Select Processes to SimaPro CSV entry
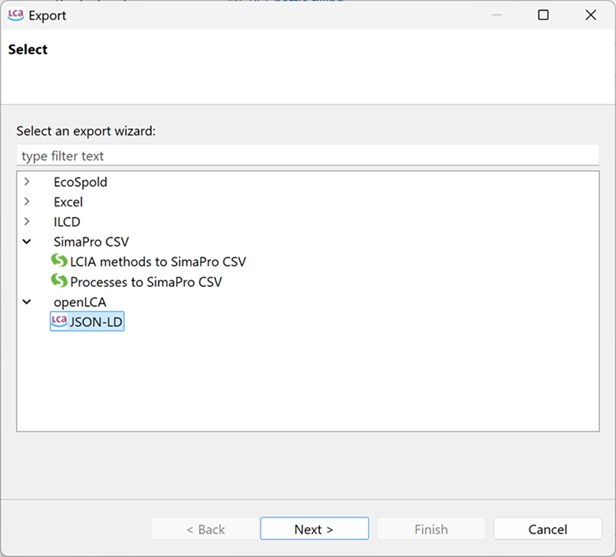This screenshot has width=616, height=557. click(x=146, y=282)
